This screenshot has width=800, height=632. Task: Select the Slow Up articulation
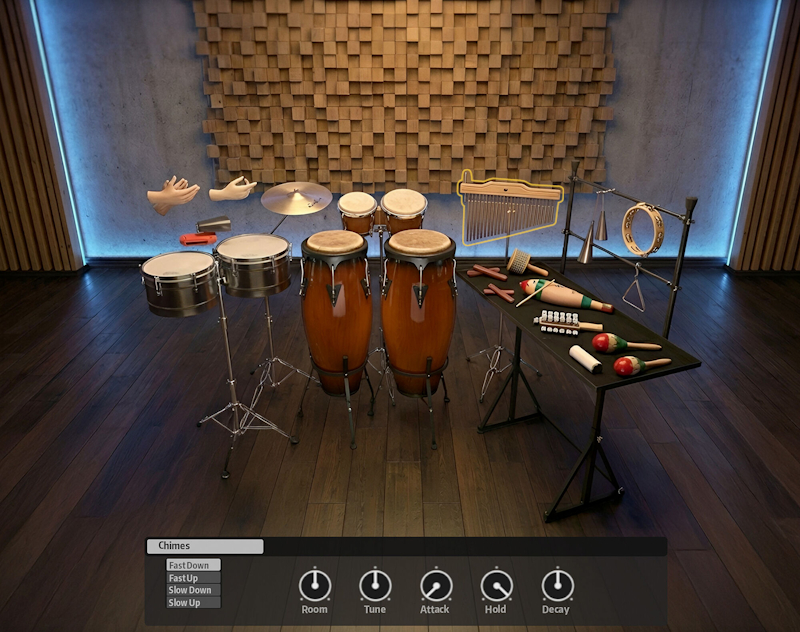193,603
